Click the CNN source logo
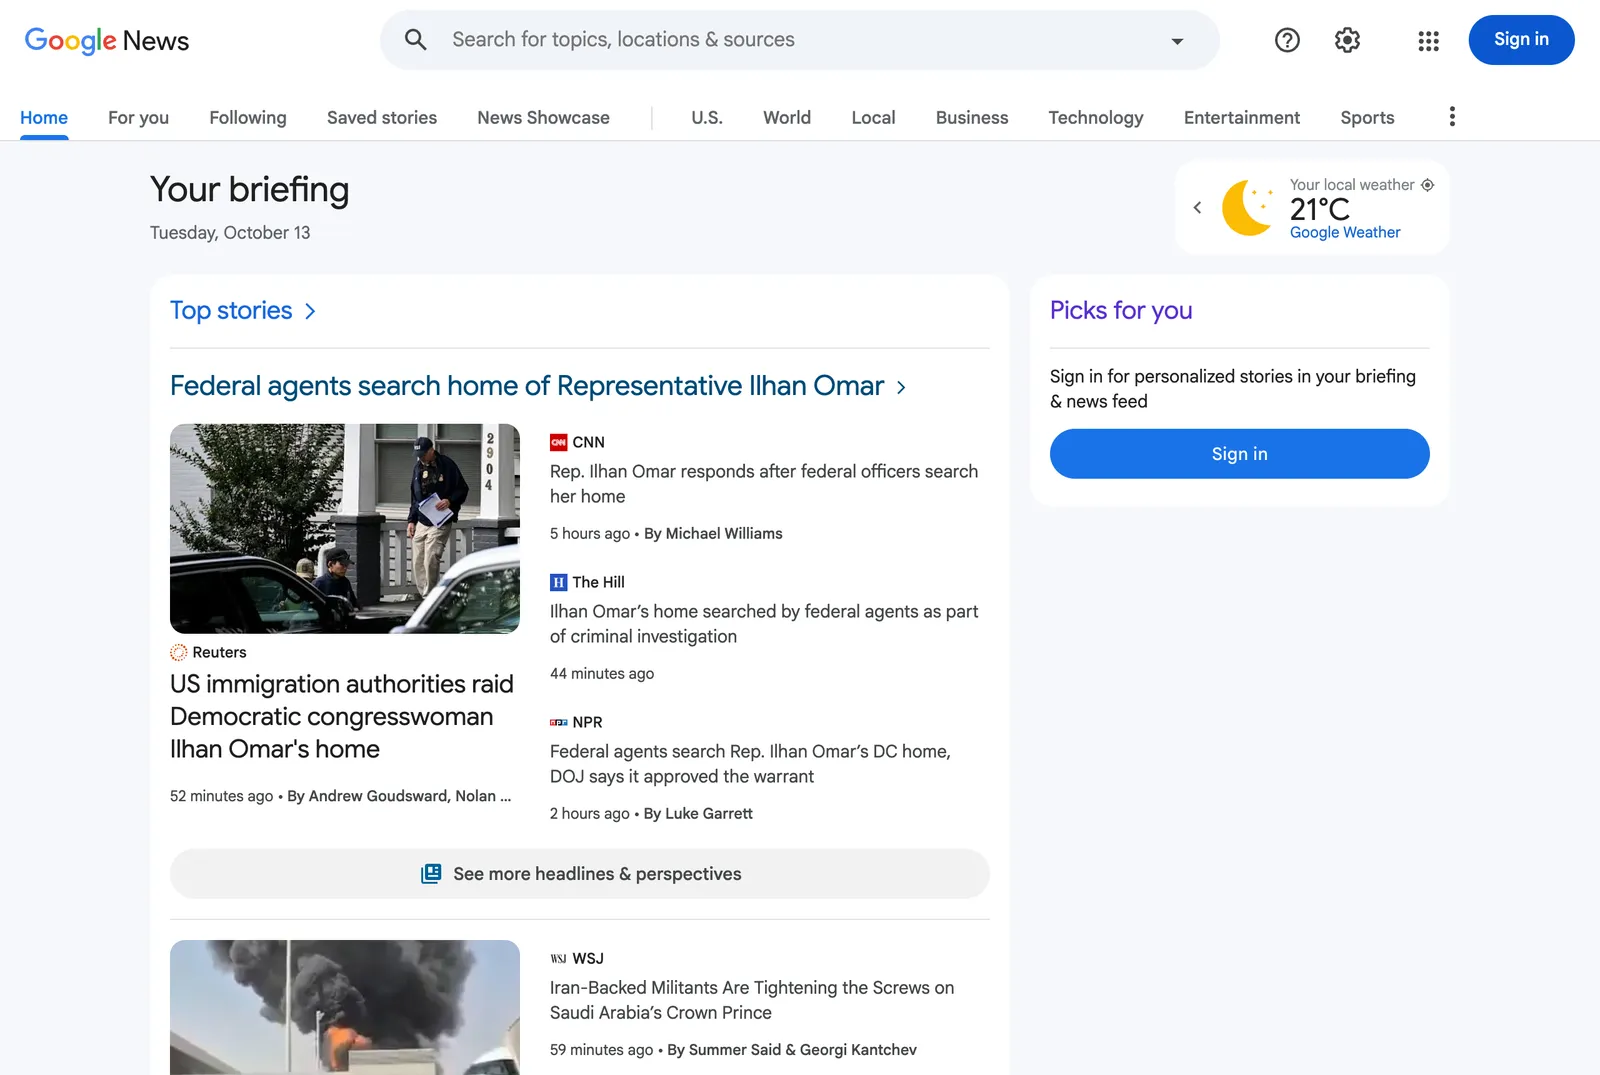 (559, 442)
